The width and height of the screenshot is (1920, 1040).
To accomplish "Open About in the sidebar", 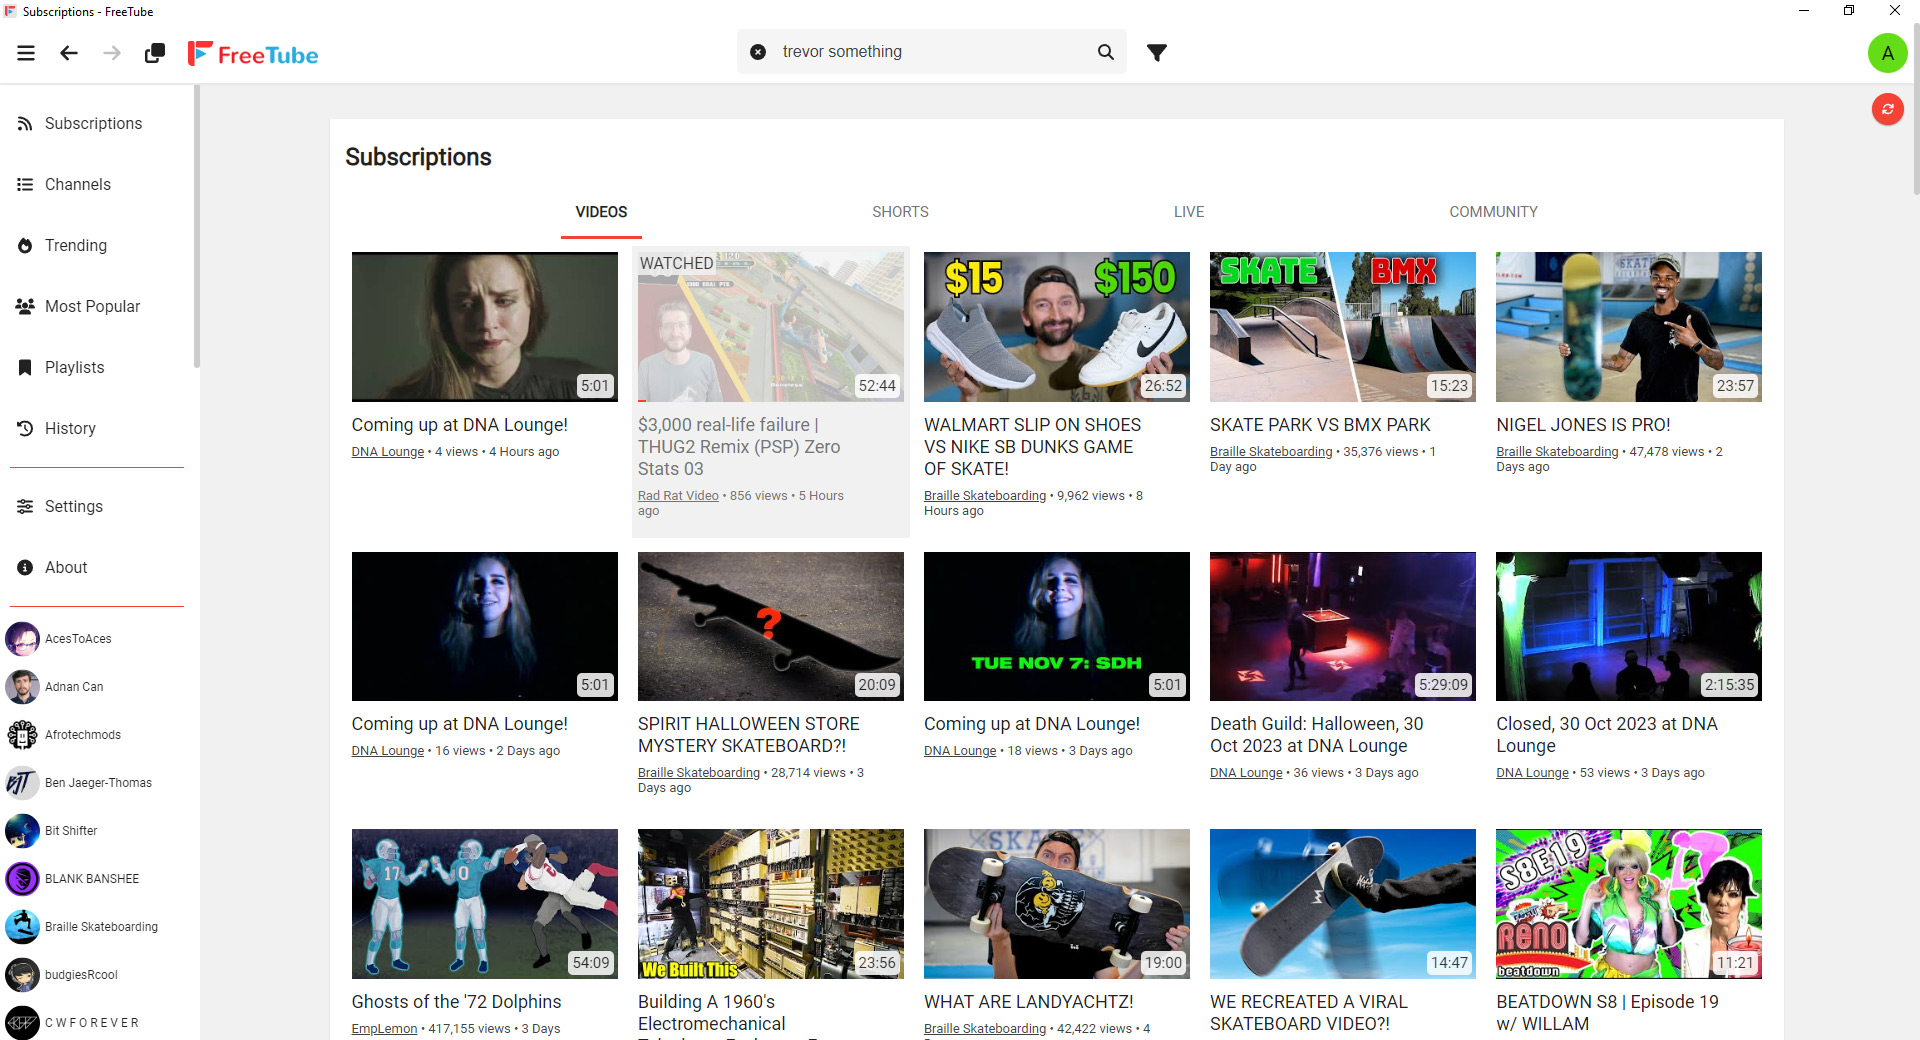I will (97, 567).
